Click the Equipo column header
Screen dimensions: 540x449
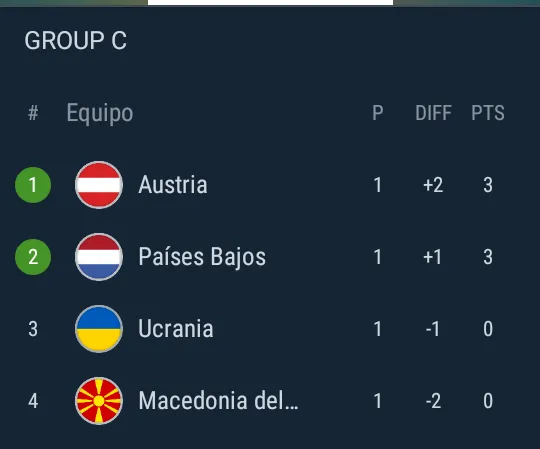(100, 113)
